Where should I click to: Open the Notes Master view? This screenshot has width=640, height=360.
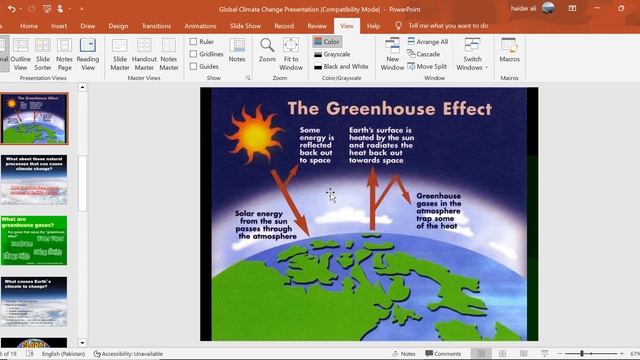[169, 54]
